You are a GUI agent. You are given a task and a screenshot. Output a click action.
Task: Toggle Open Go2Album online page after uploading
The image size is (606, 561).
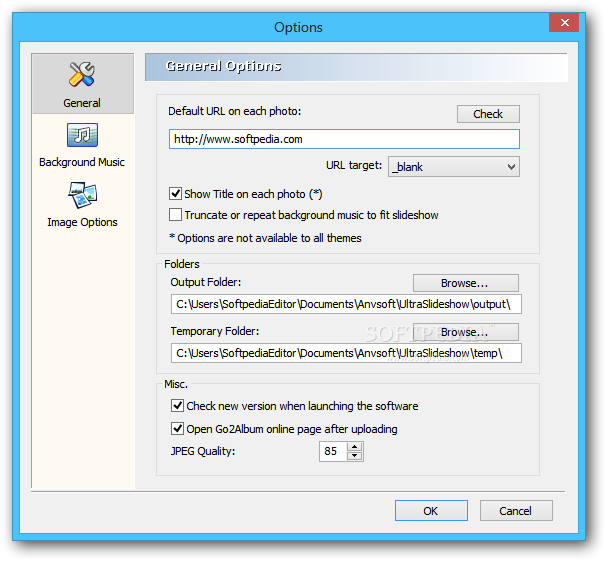click(177, 428)
